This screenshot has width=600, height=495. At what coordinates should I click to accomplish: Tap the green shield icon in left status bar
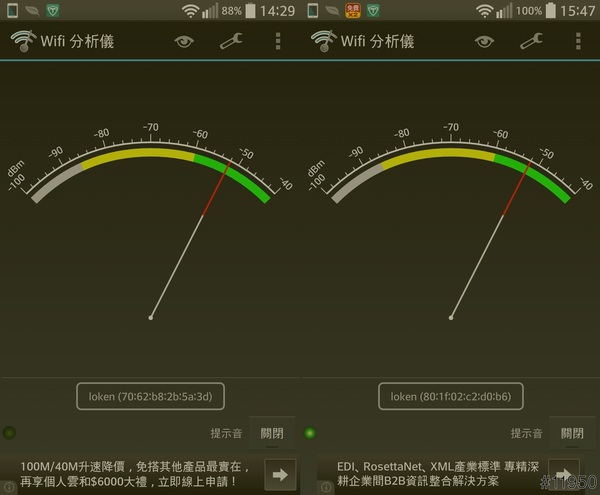[52, 10]
